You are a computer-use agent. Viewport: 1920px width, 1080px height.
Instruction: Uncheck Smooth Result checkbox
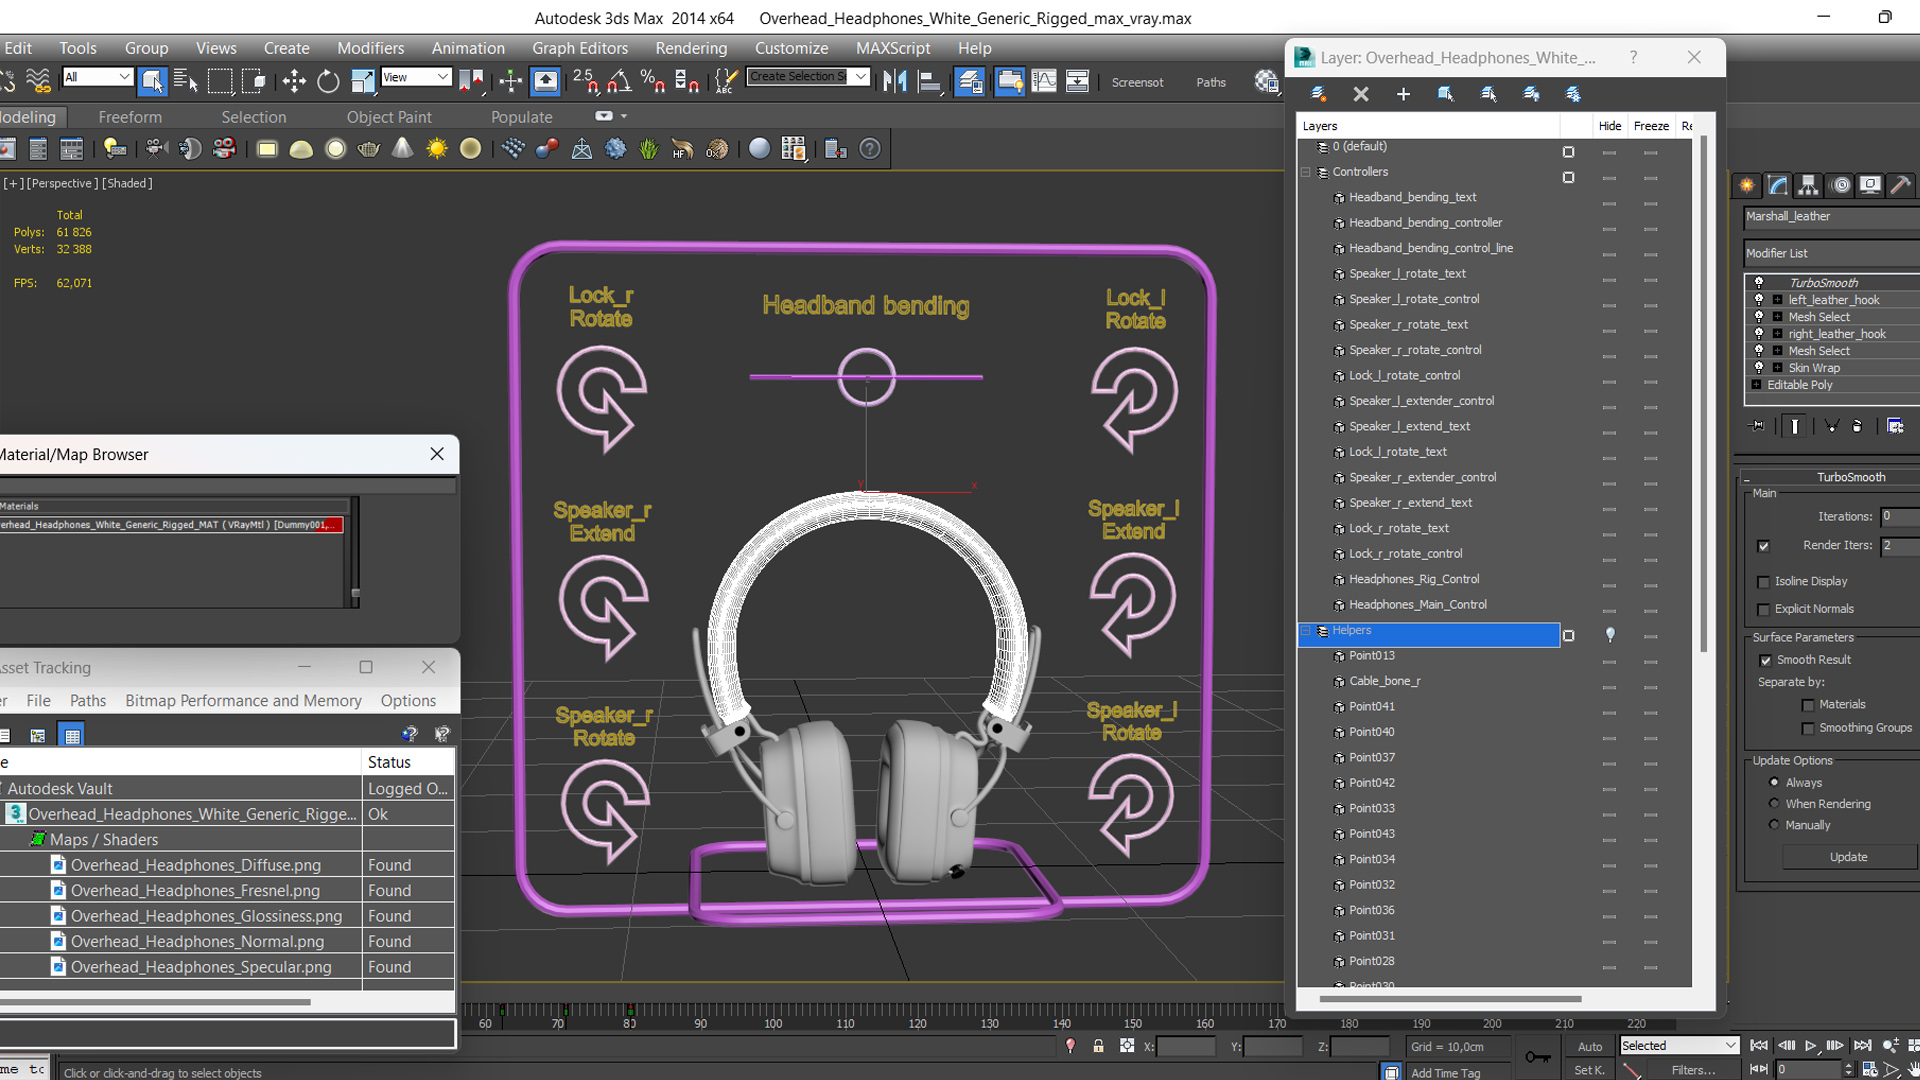1766,660
